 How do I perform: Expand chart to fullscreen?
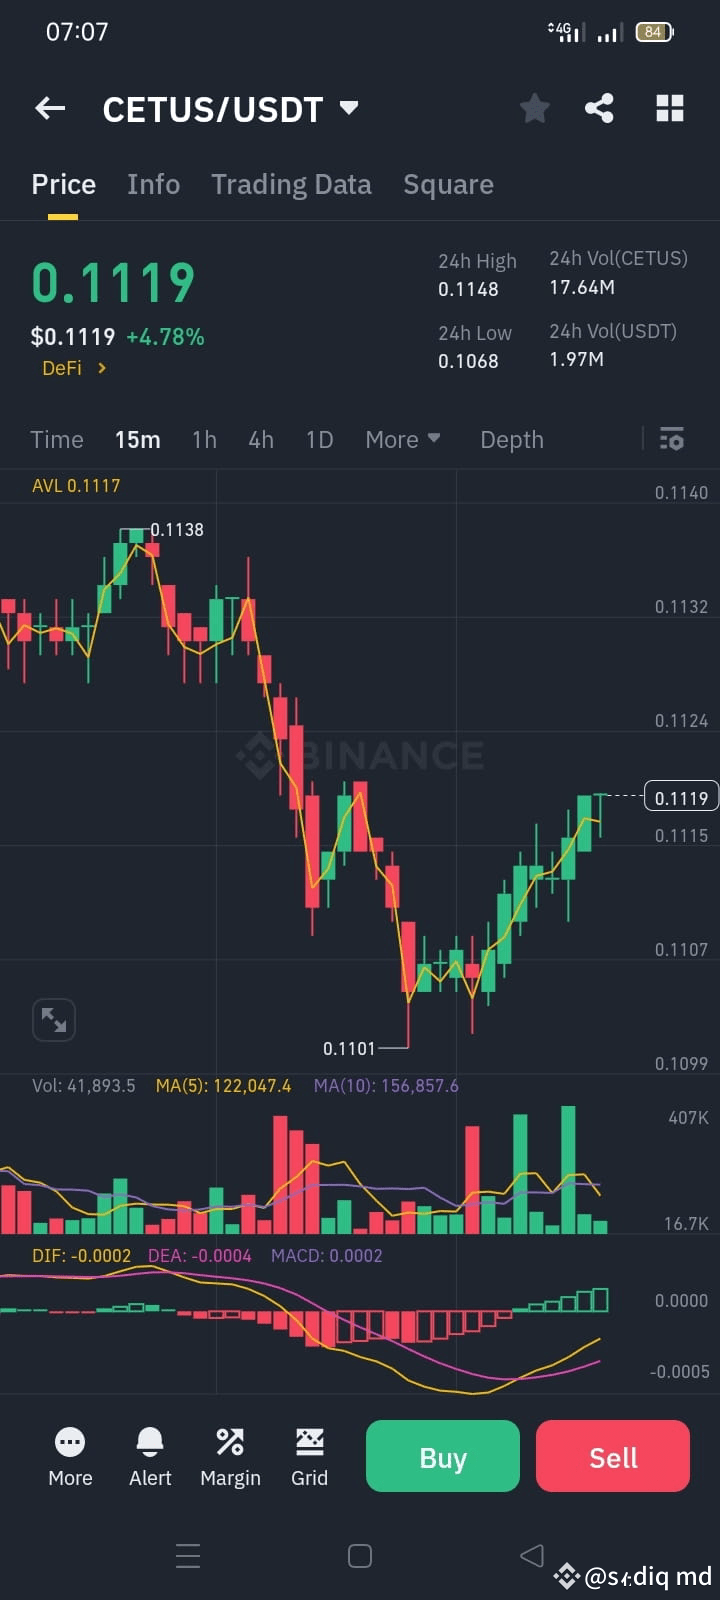53,1019
